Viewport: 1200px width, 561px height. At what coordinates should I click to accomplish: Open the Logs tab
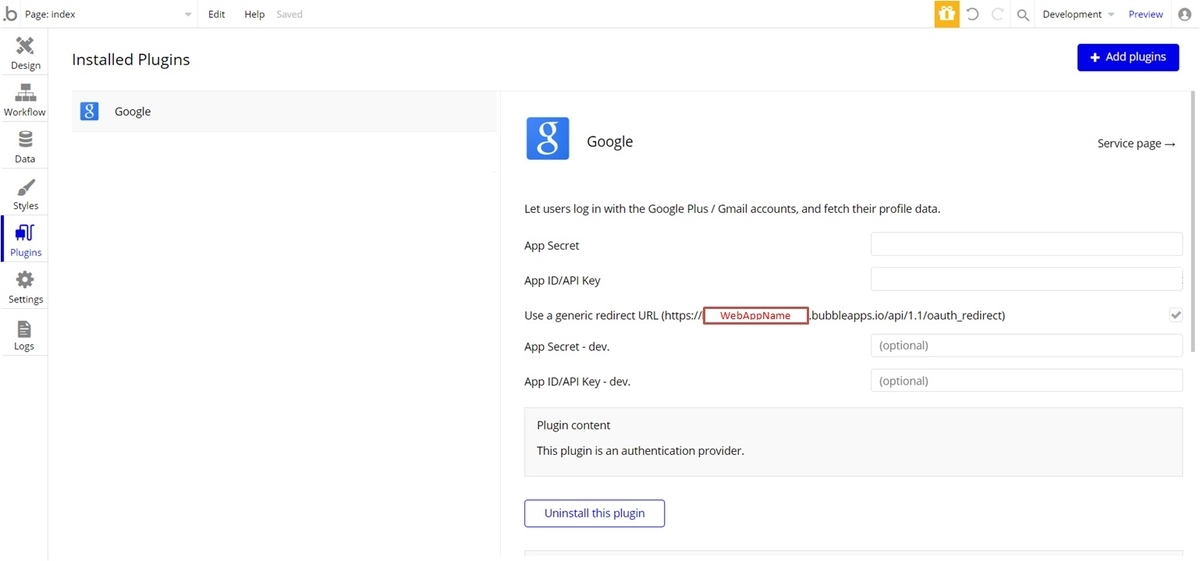25,335
